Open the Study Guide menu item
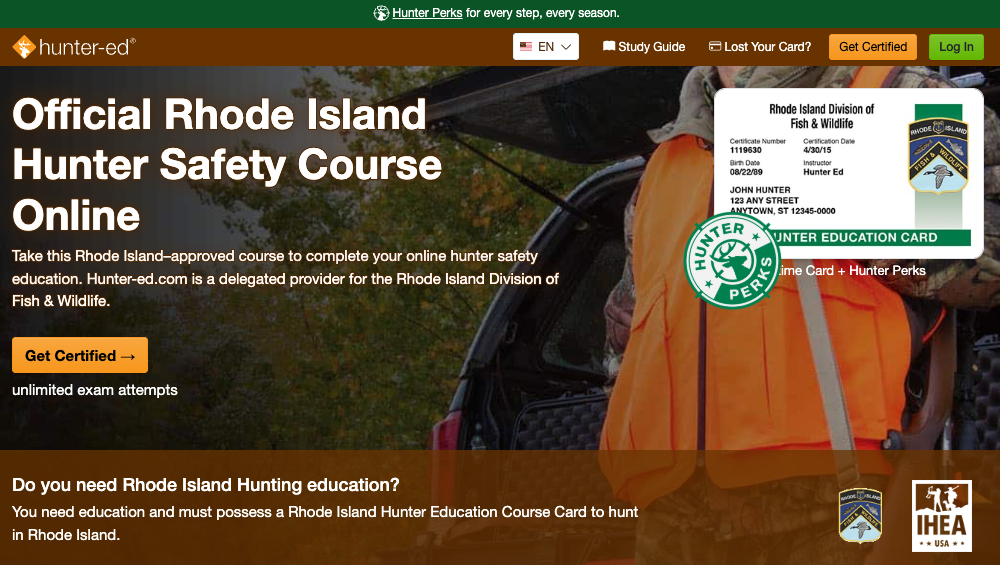1000x565 pixels. pyautogui.click(x=644, y=47)
